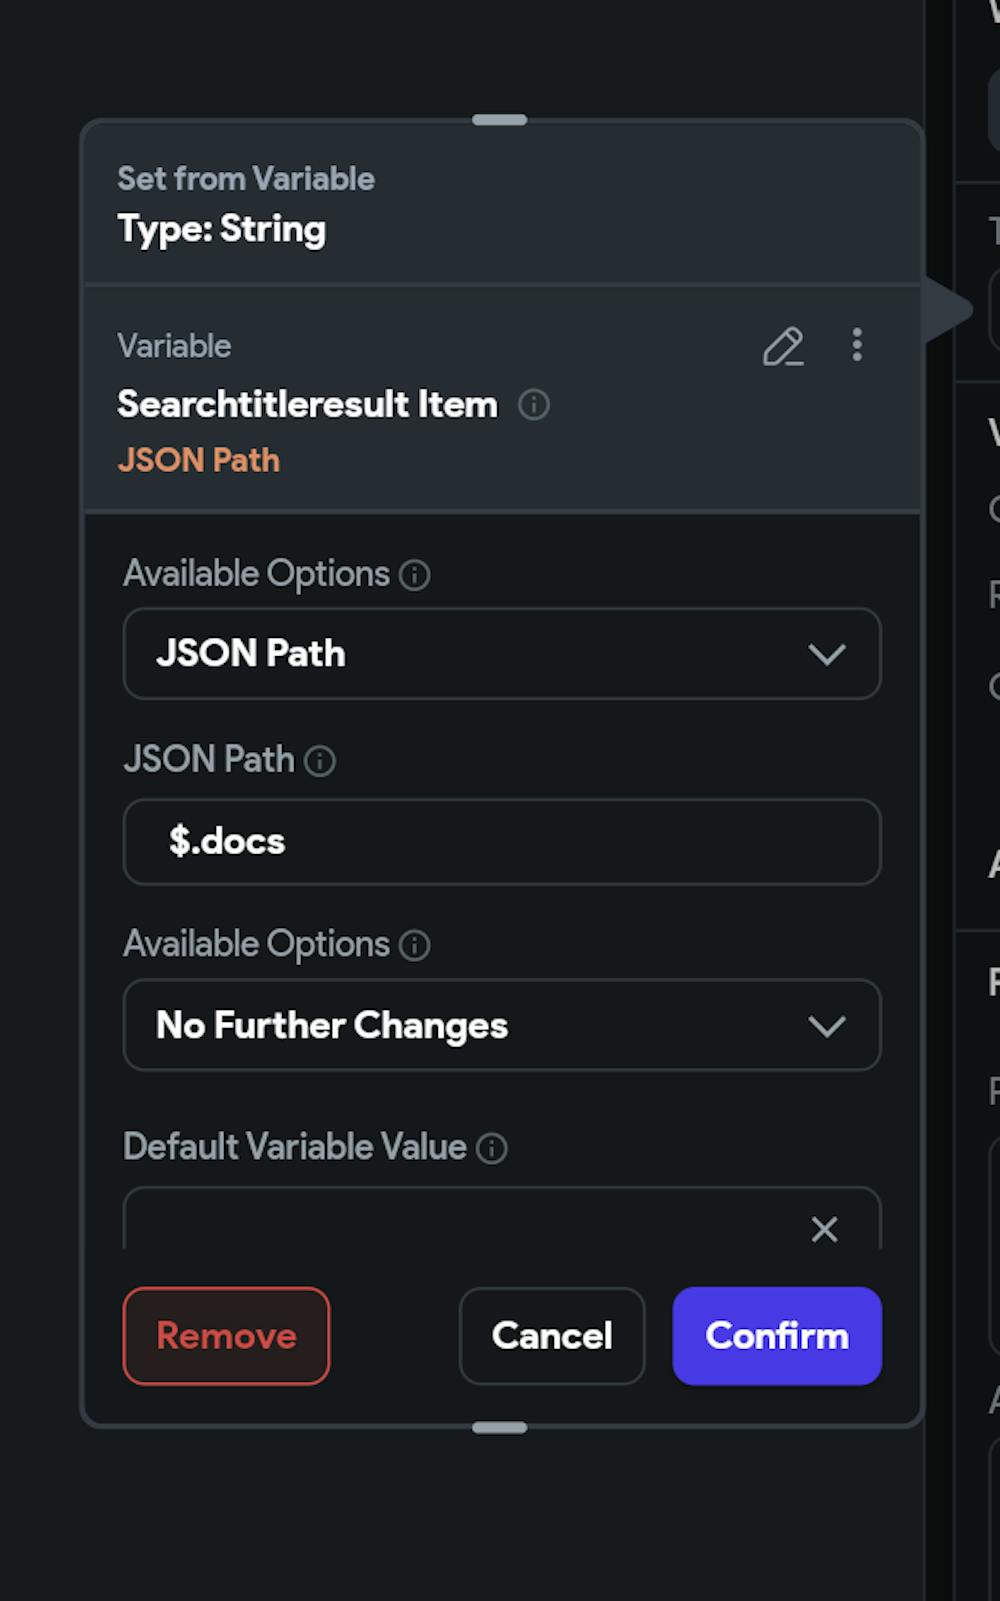1000x1601 pixels.
Task: Open the three-dot more options menu
Action: pyautogui.click(x=857, y=345)
